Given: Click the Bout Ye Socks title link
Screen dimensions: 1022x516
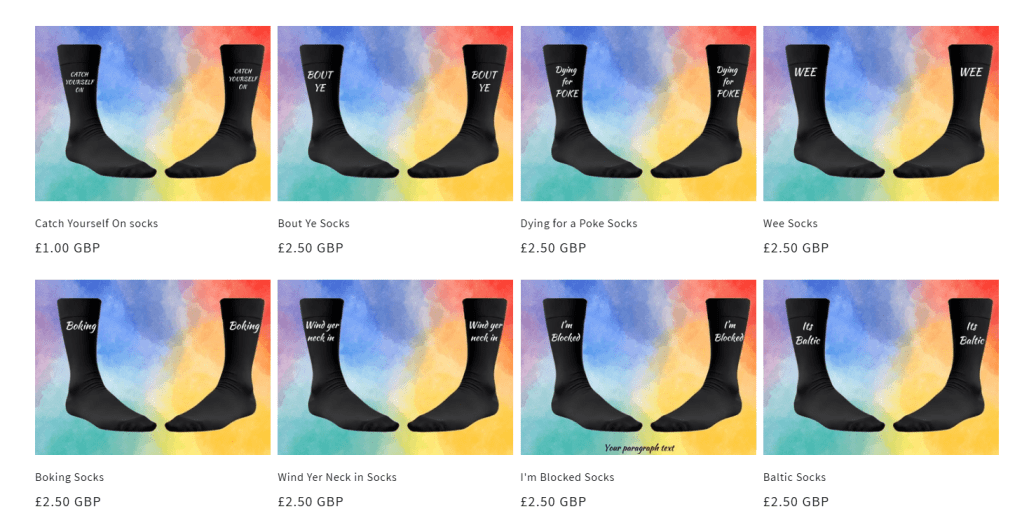Looking at the screenshot, I should tap(314, 223).
